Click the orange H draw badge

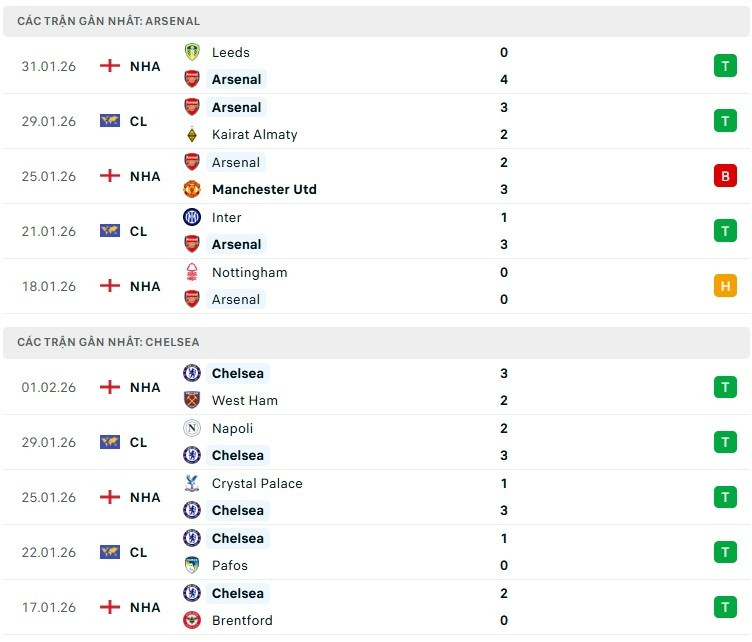click(725, 286)
